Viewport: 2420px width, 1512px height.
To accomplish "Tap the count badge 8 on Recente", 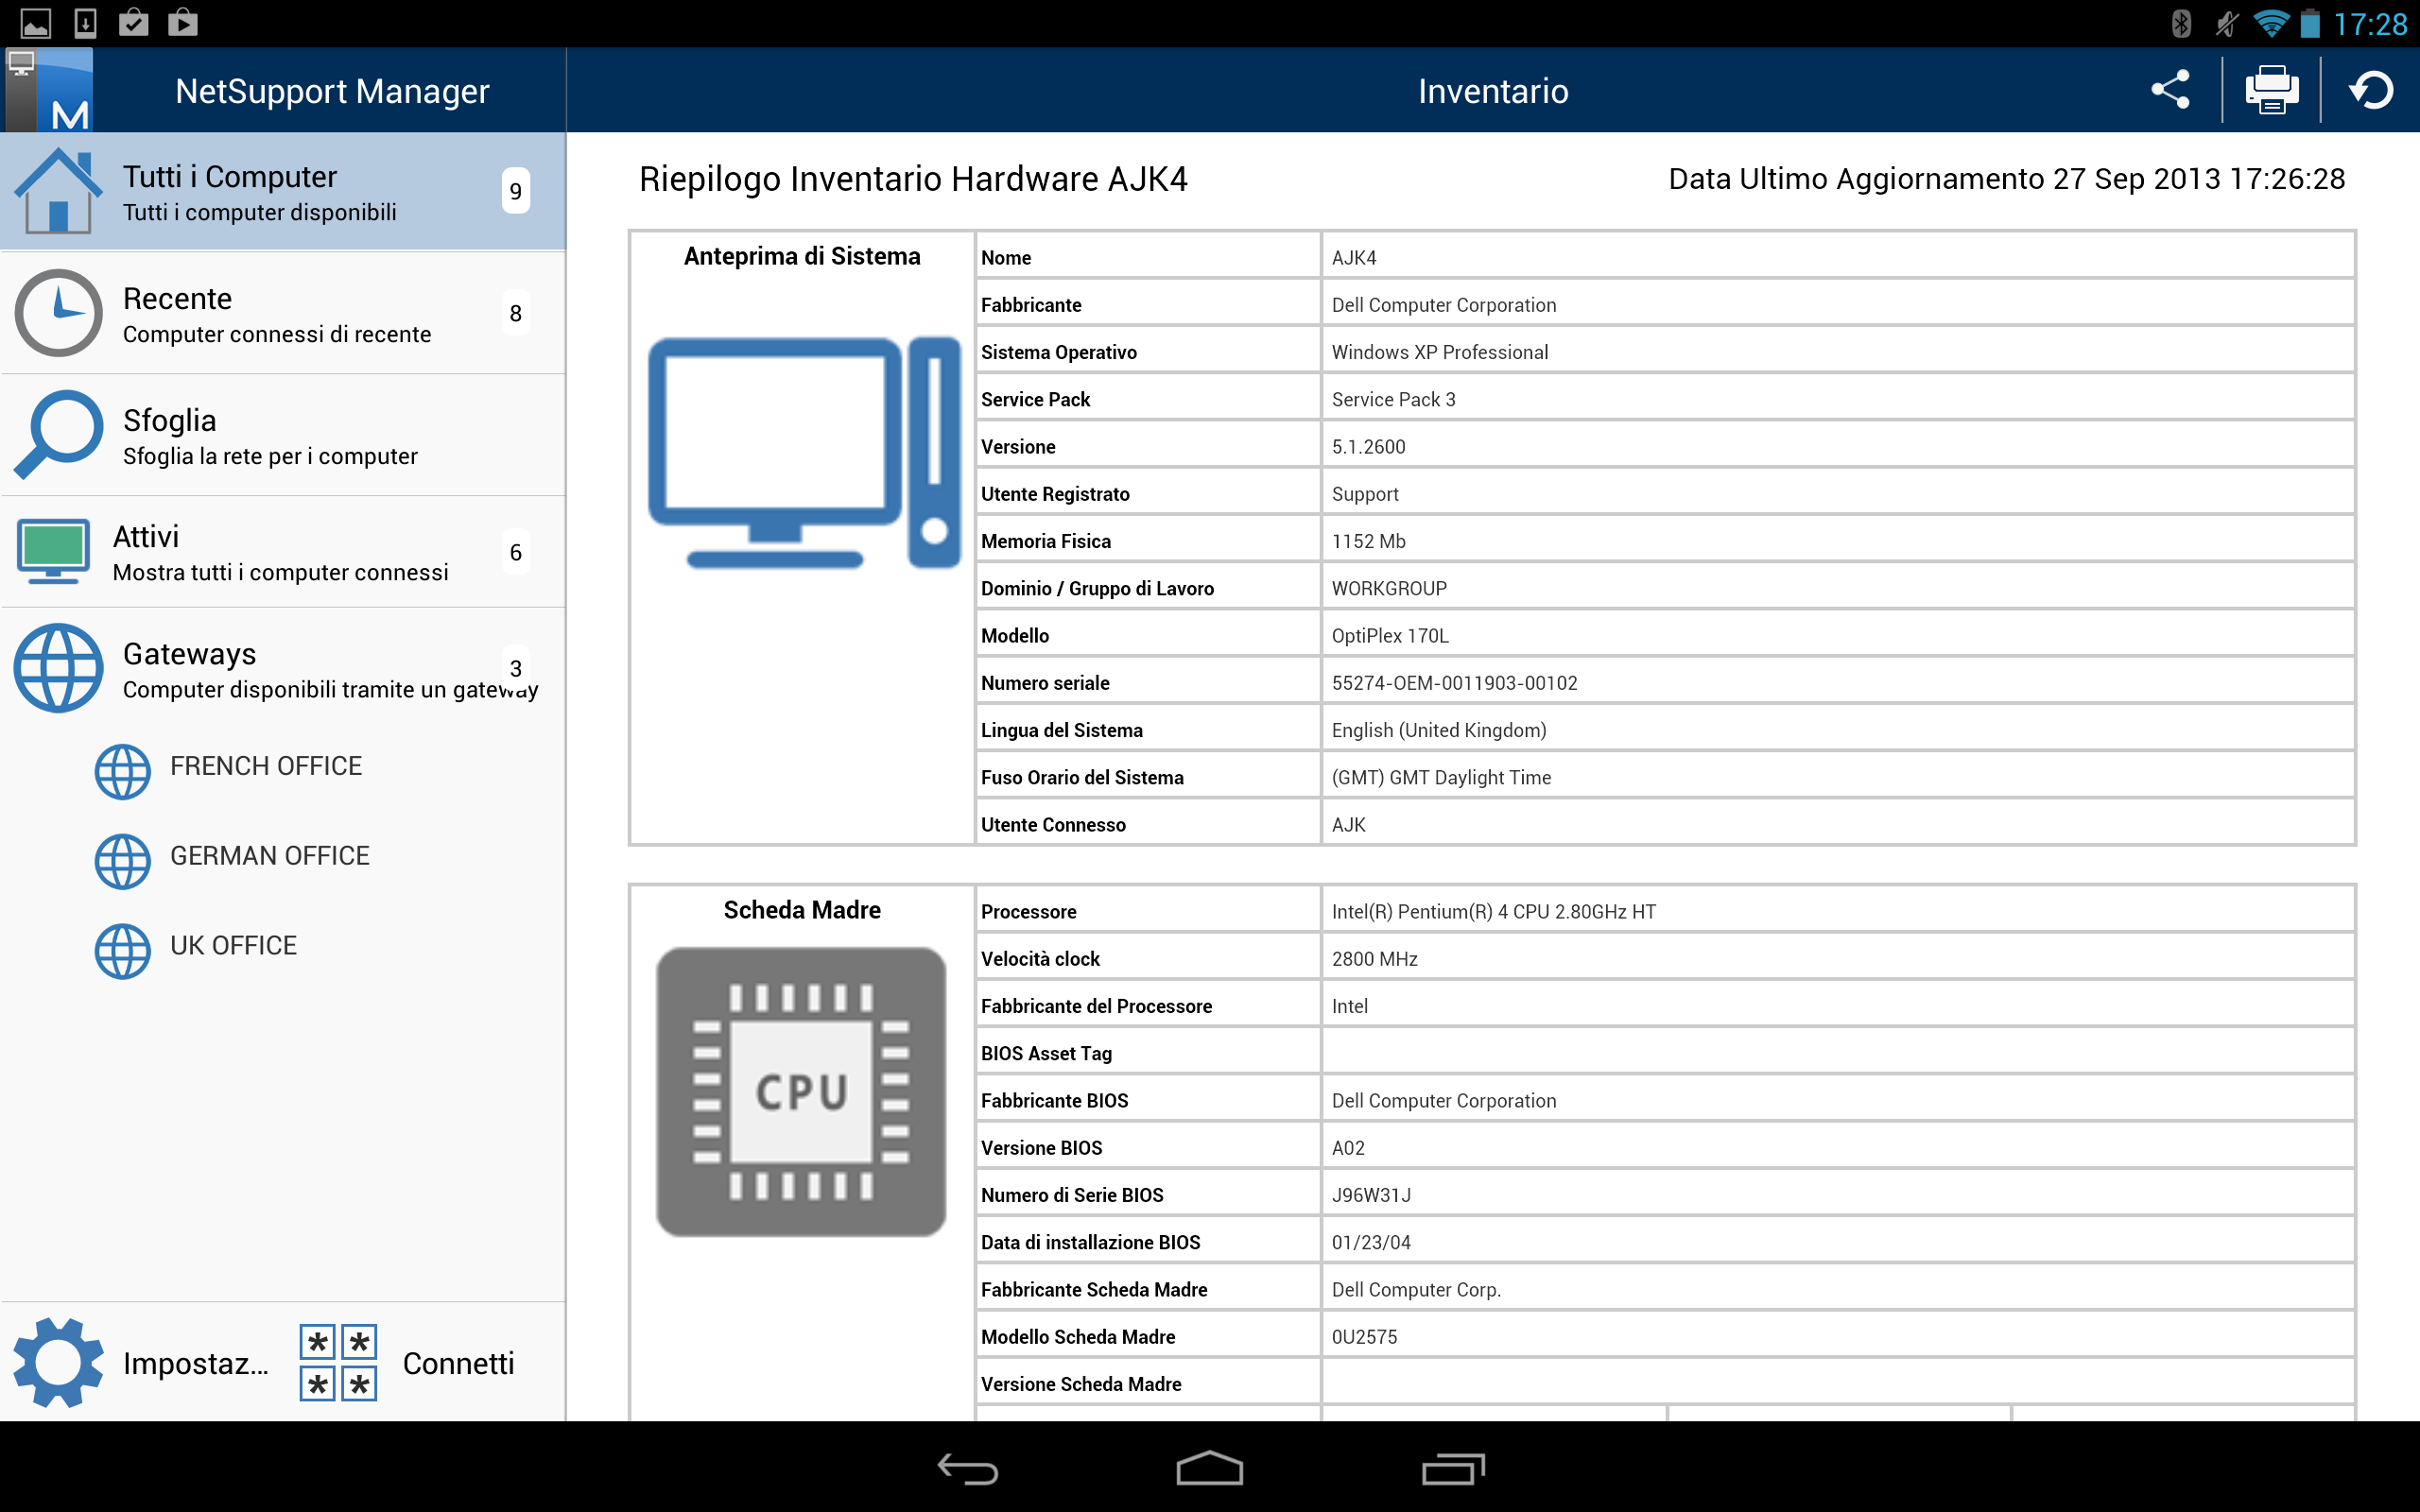I will [515, 313].
